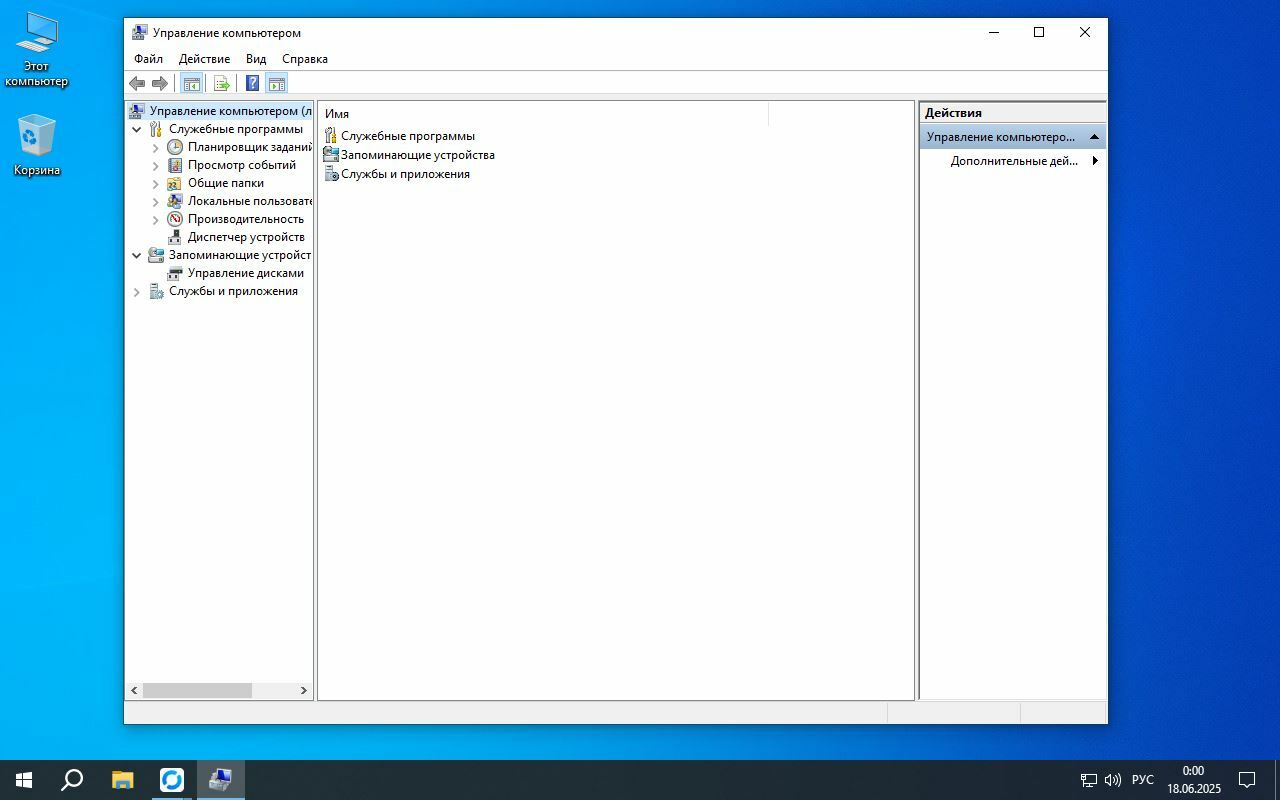Viewport: 1280px width, 800px height.
Task: Toggle the console tree pane toolbar button
Action: (x=192, y=84)
